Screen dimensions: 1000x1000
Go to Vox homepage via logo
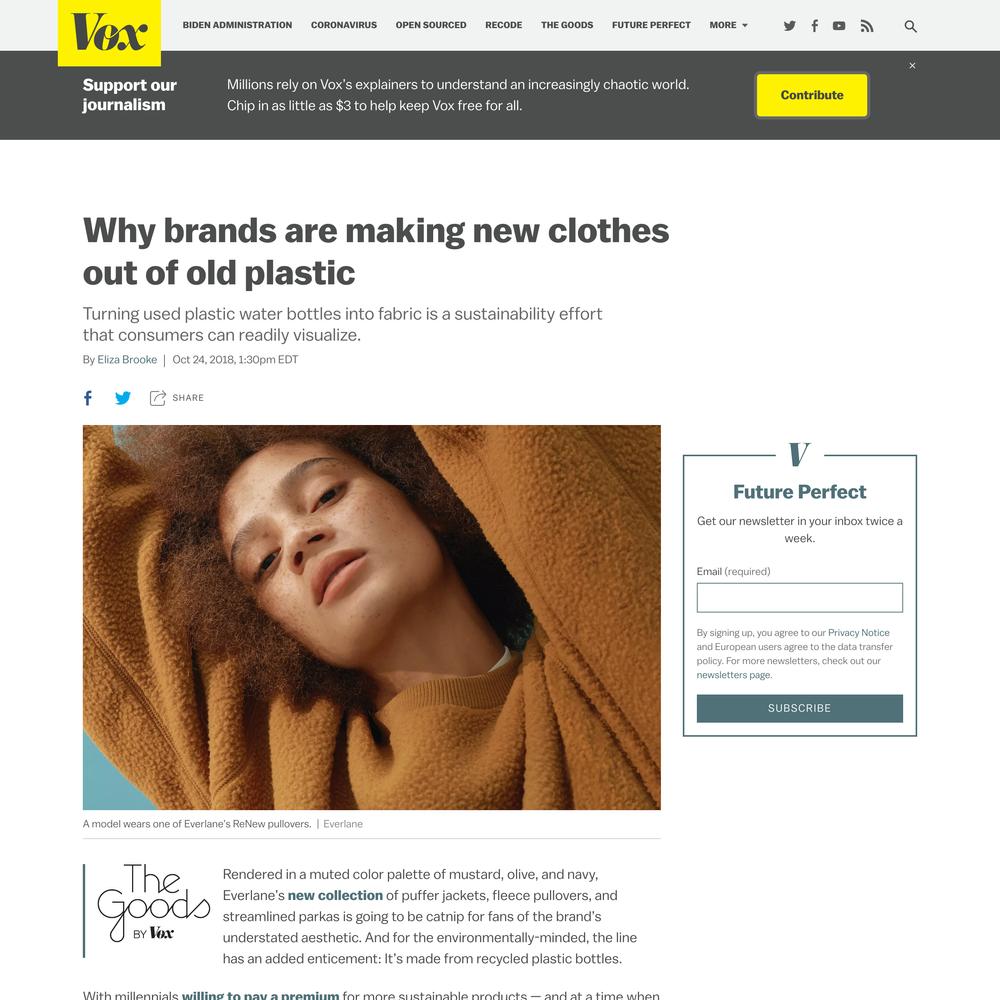tap(109, 33)
